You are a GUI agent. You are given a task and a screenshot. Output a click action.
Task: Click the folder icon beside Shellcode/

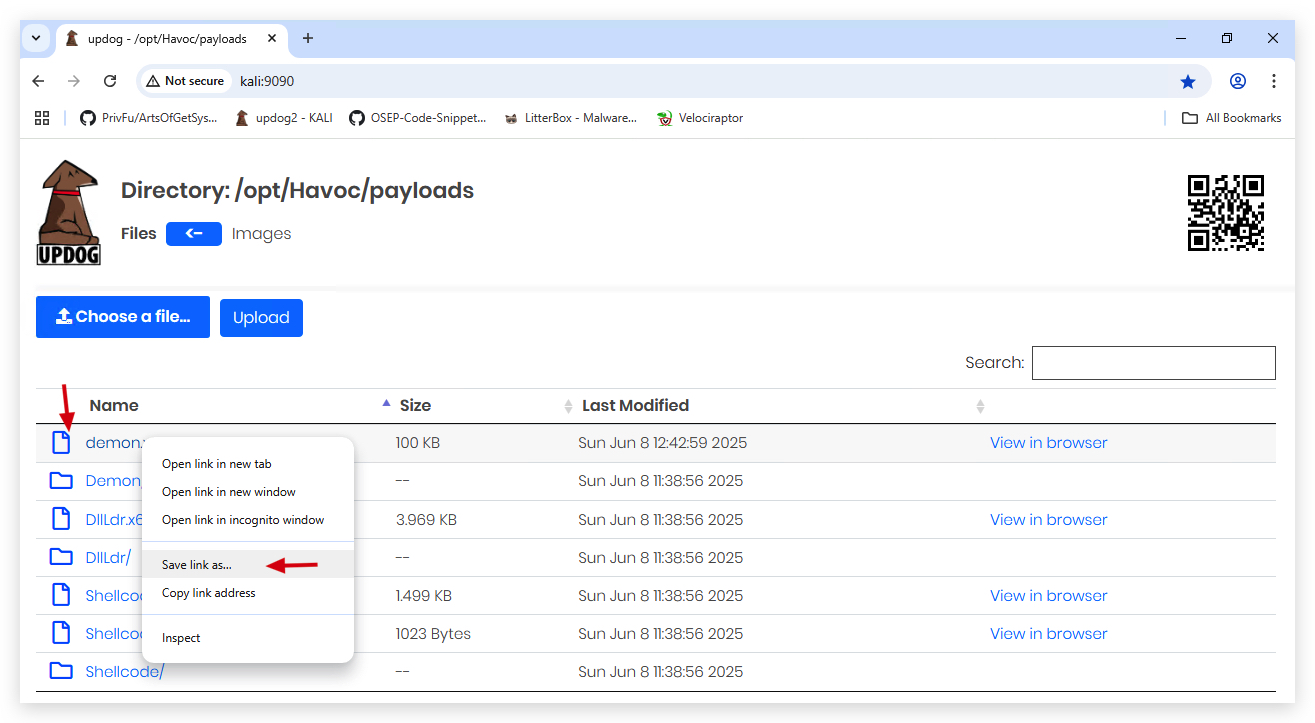[61, 671]
